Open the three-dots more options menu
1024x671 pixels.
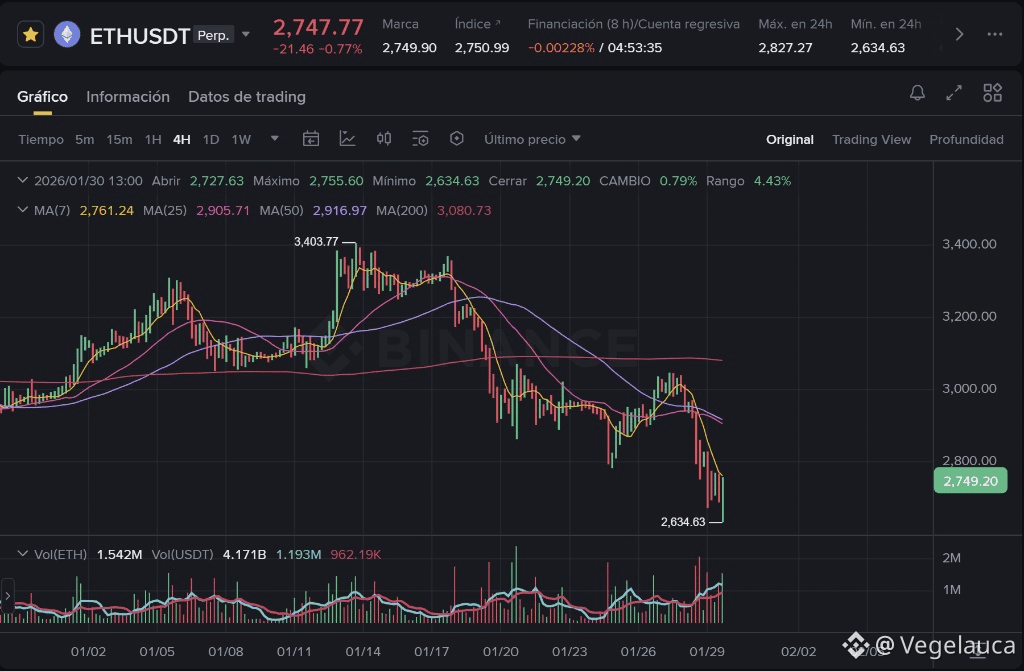(x=994, y=35)
